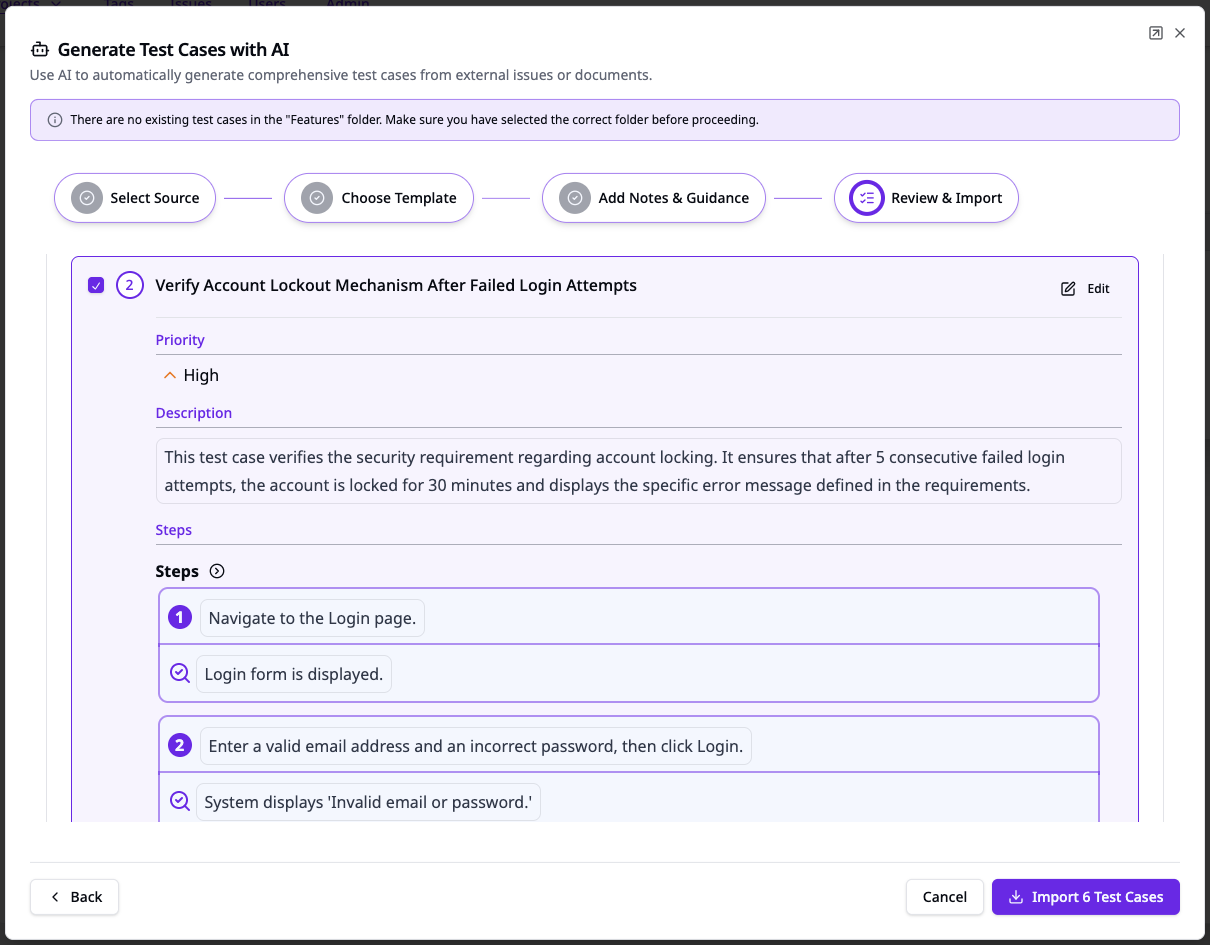Open the Add Notes & Guidance step
1210x945 pixels.
(653, 198)
